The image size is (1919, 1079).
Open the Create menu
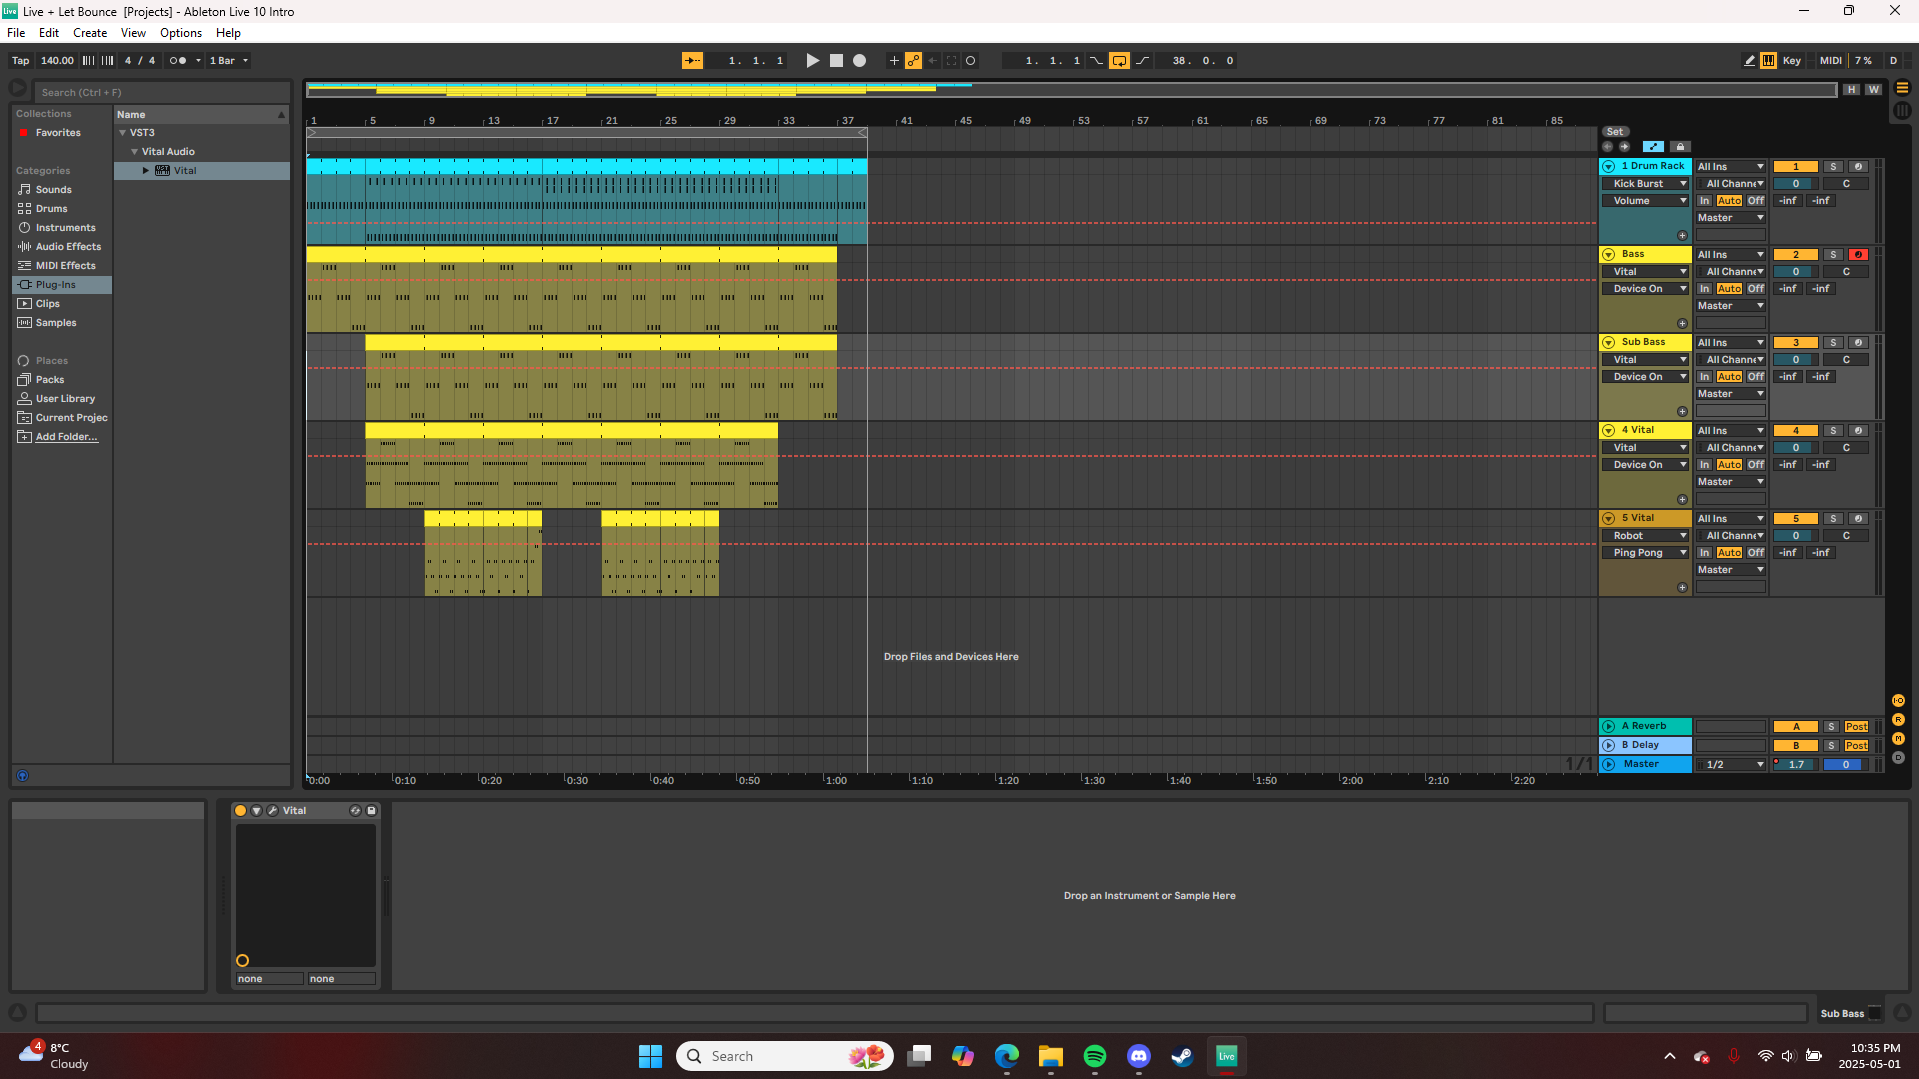click(90, 33)
